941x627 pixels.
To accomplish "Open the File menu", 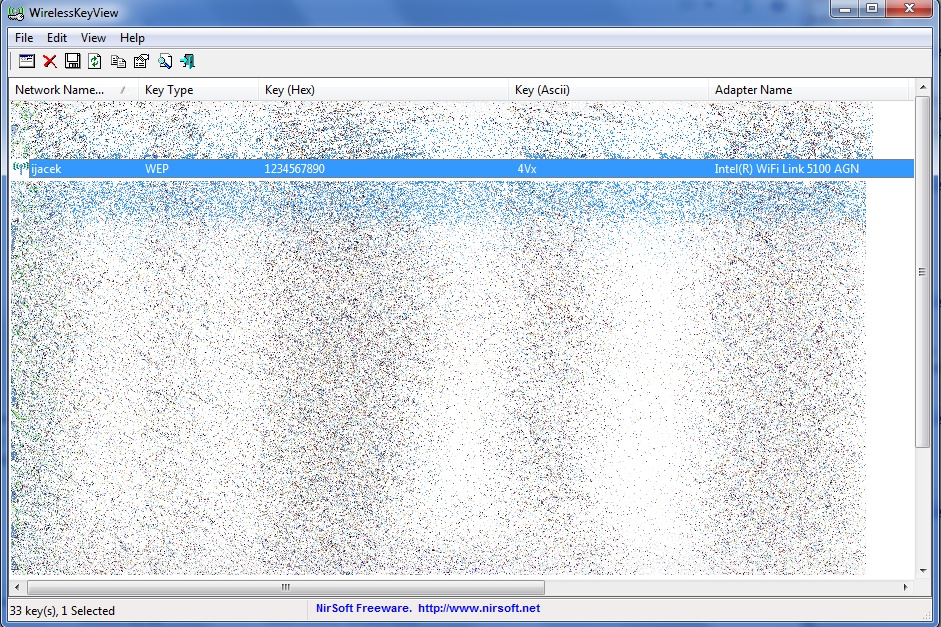I will click(24, 38).
